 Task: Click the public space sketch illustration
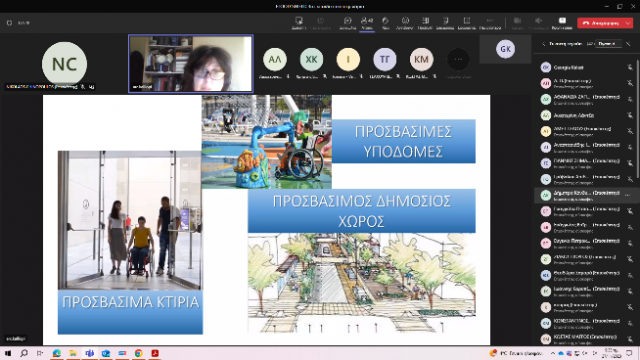[362, 283]
